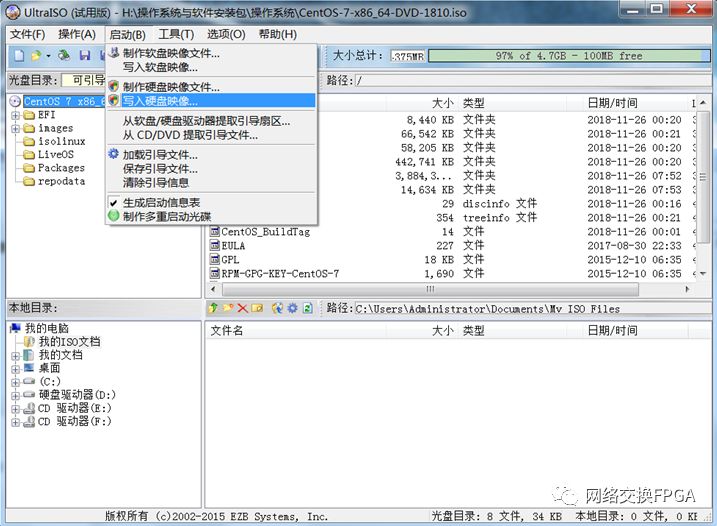
Task: Click the blue gear settings icon in local toolbar
Action: pyautogui.click(x=292, y=308)
